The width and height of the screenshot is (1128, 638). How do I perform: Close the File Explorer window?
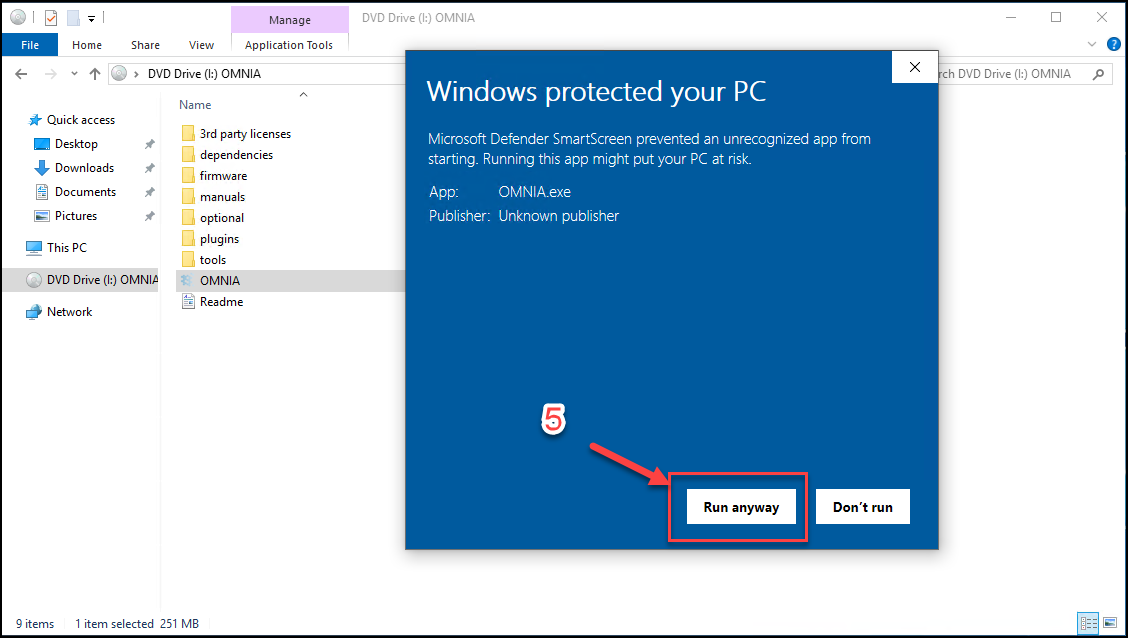pos(1101,17)
